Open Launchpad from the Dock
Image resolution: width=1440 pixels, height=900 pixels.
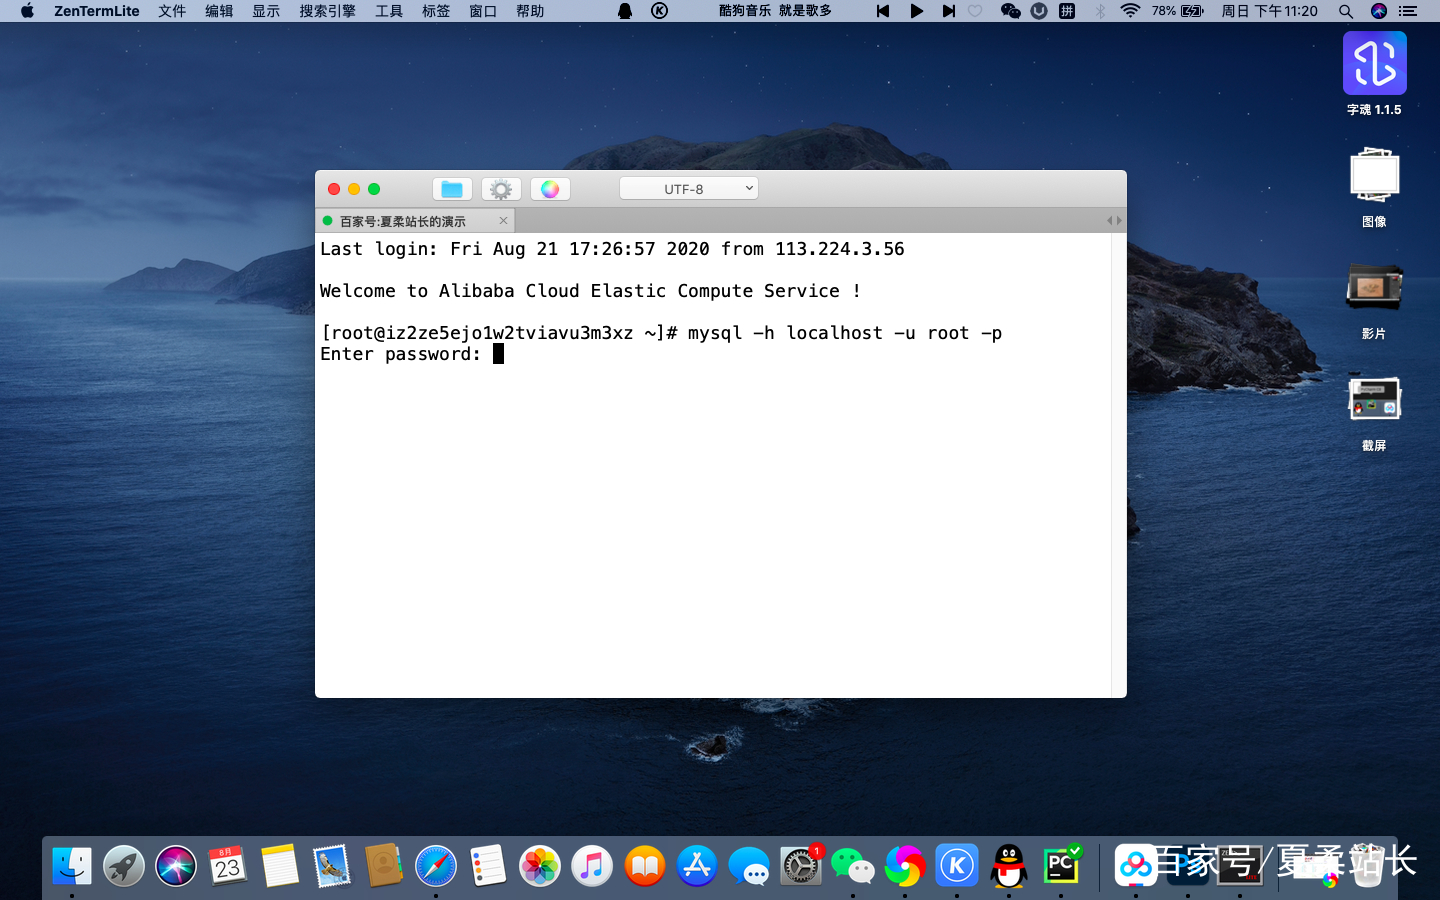[x=124, y=866]
